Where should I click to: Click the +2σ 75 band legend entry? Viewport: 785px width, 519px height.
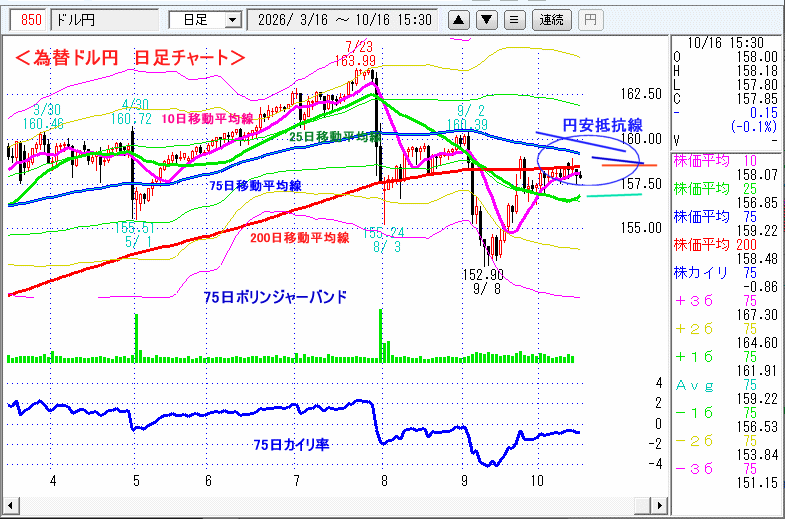tap(715, 329)
